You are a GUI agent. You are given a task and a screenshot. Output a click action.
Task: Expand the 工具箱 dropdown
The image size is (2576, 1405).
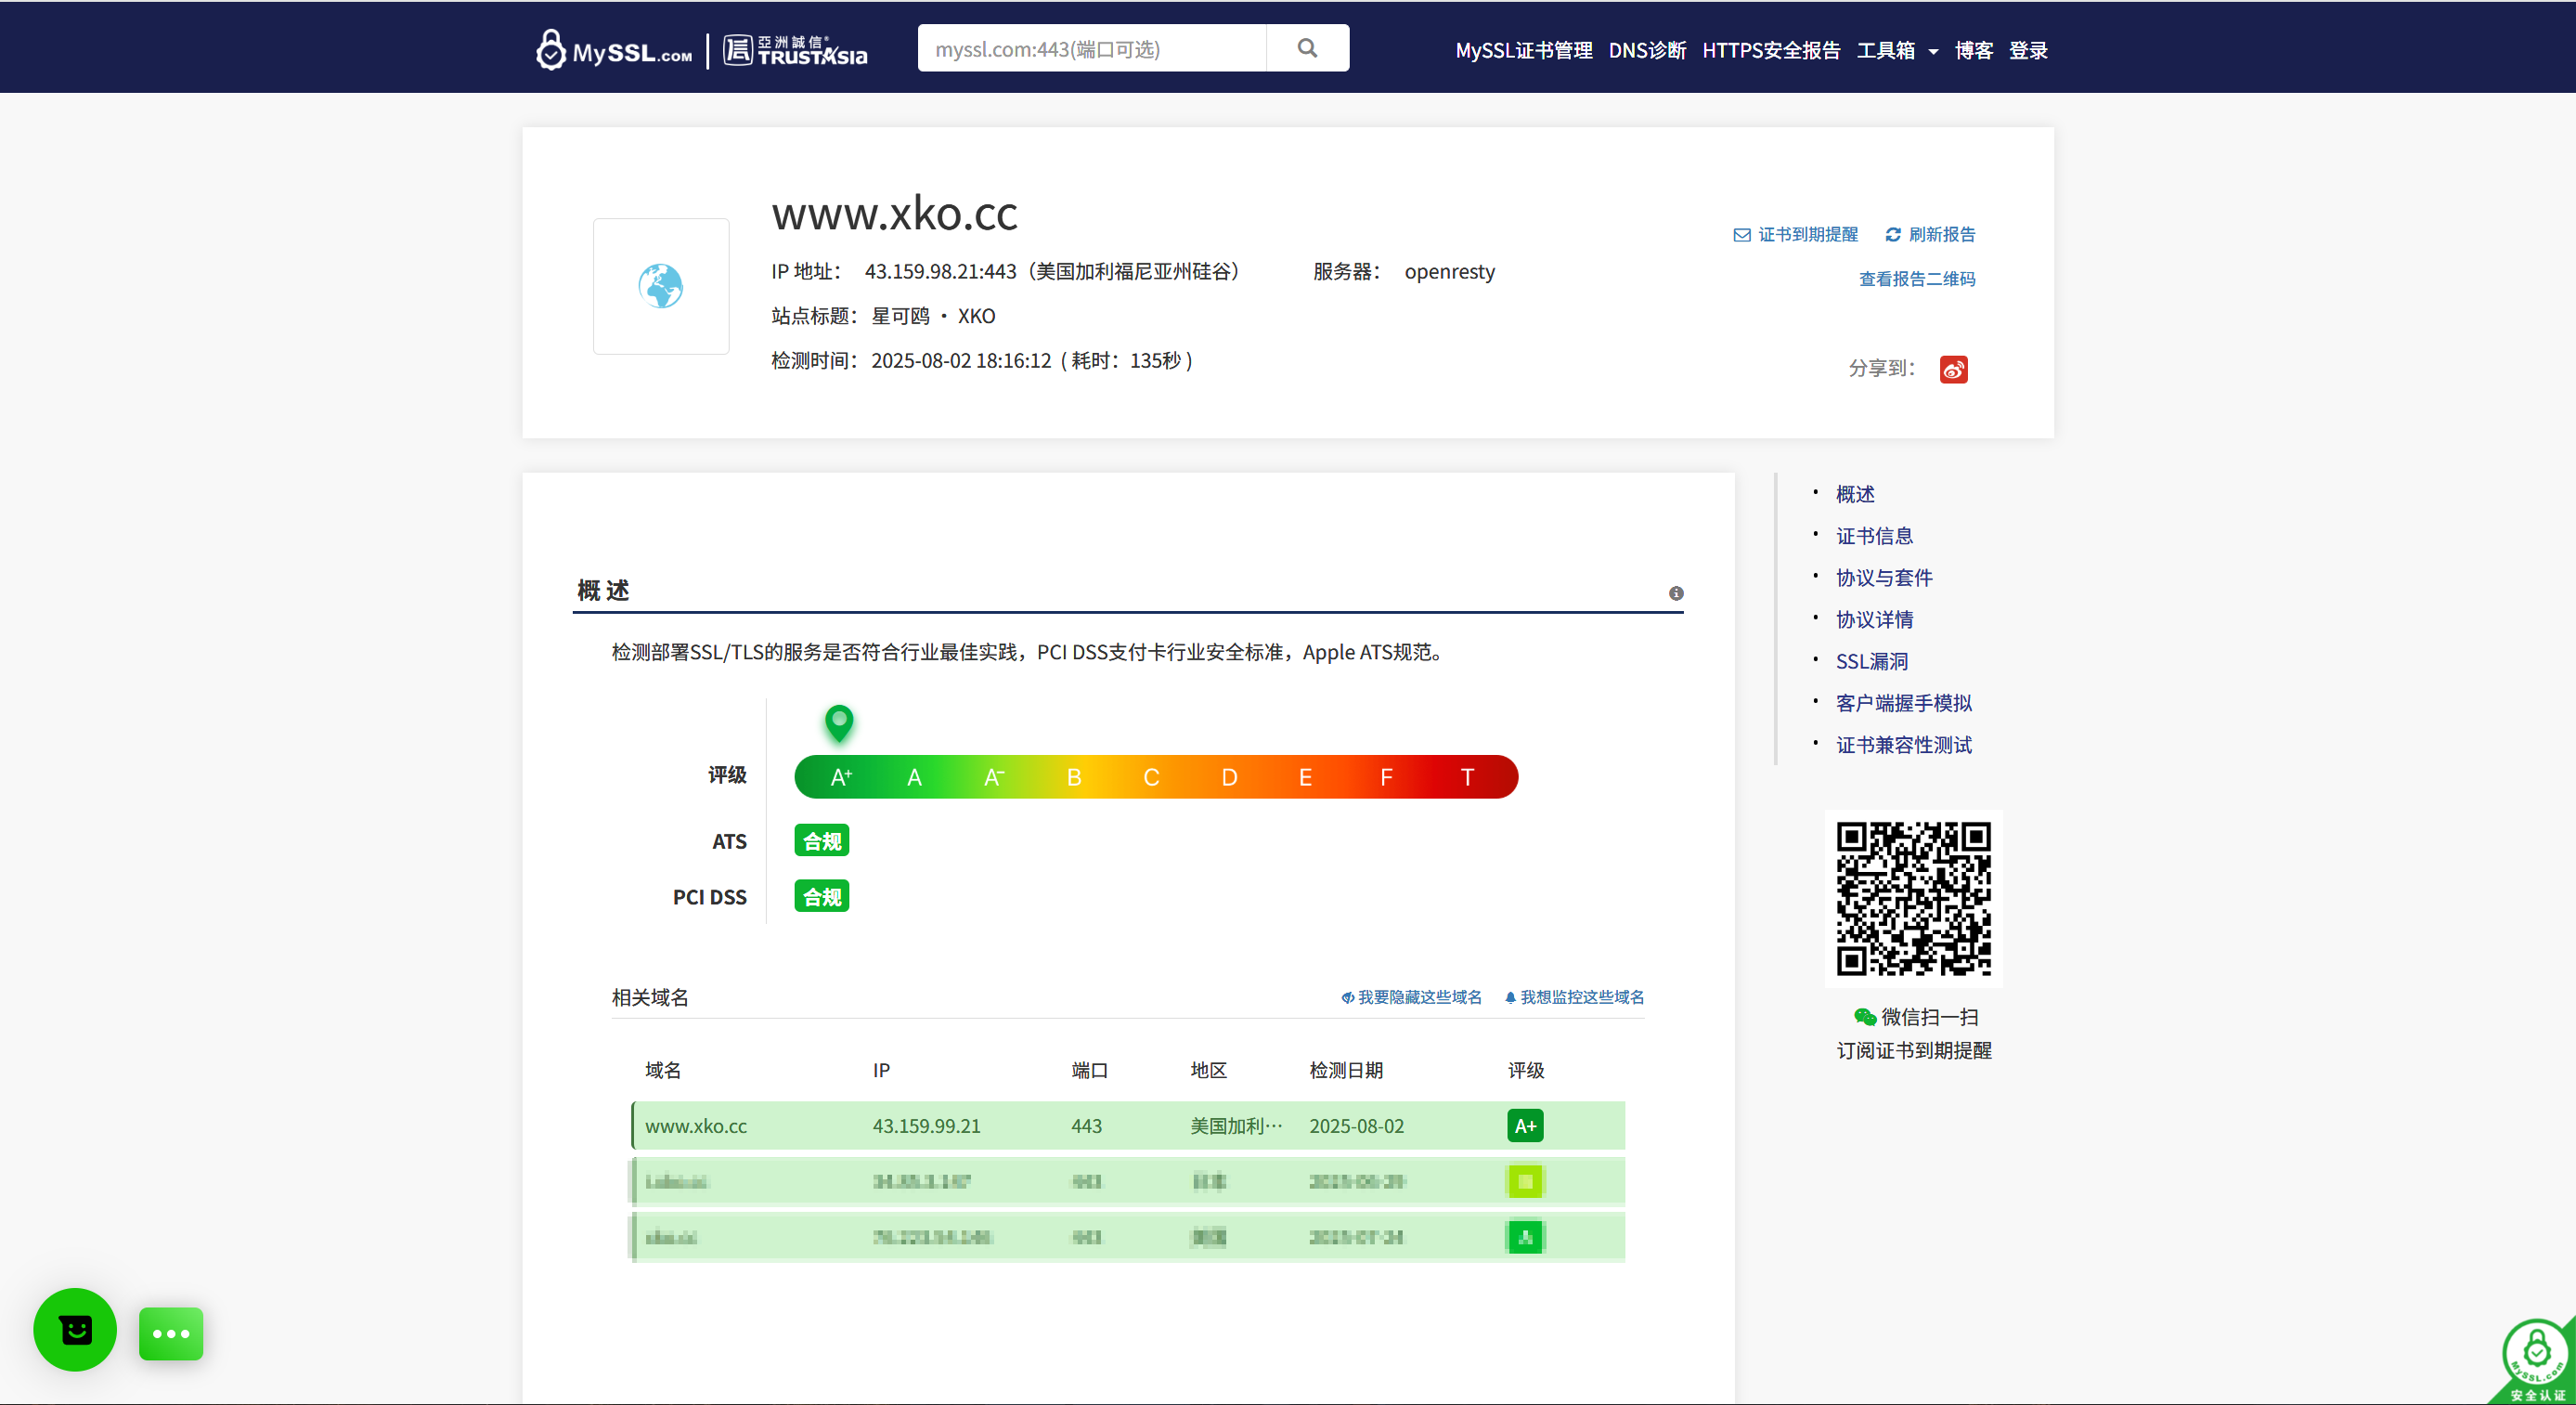tap(1897, 50)
